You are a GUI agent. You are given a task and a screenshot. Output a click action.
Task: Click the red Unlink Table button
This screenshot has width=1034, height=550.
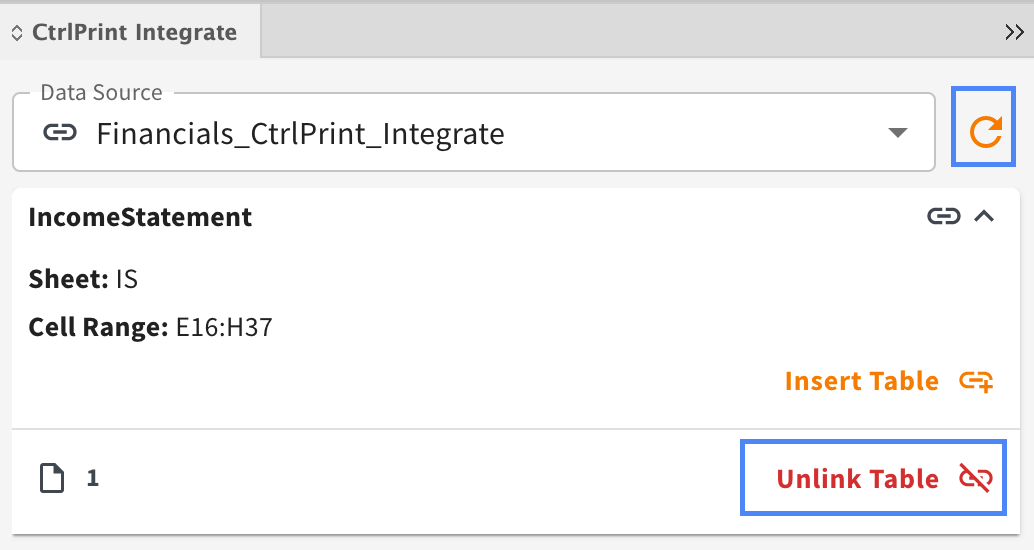[873, 477]
